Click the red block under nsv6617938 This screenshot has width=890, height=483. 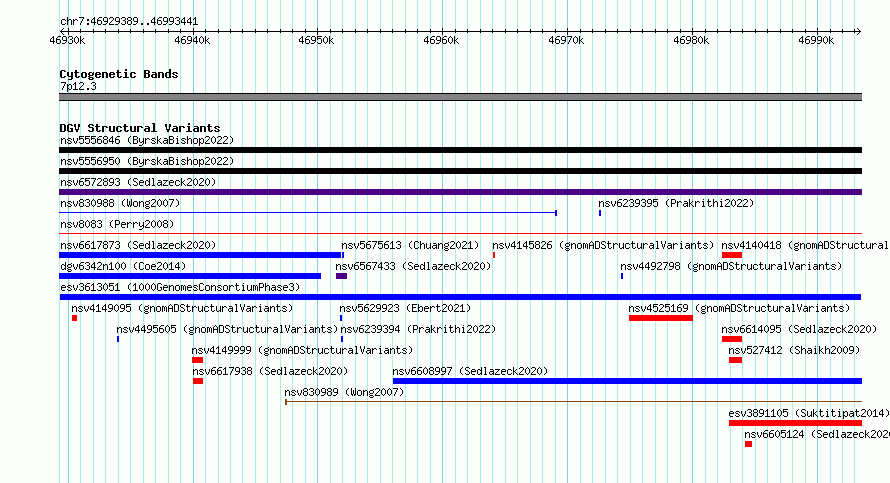coord(198,381)
